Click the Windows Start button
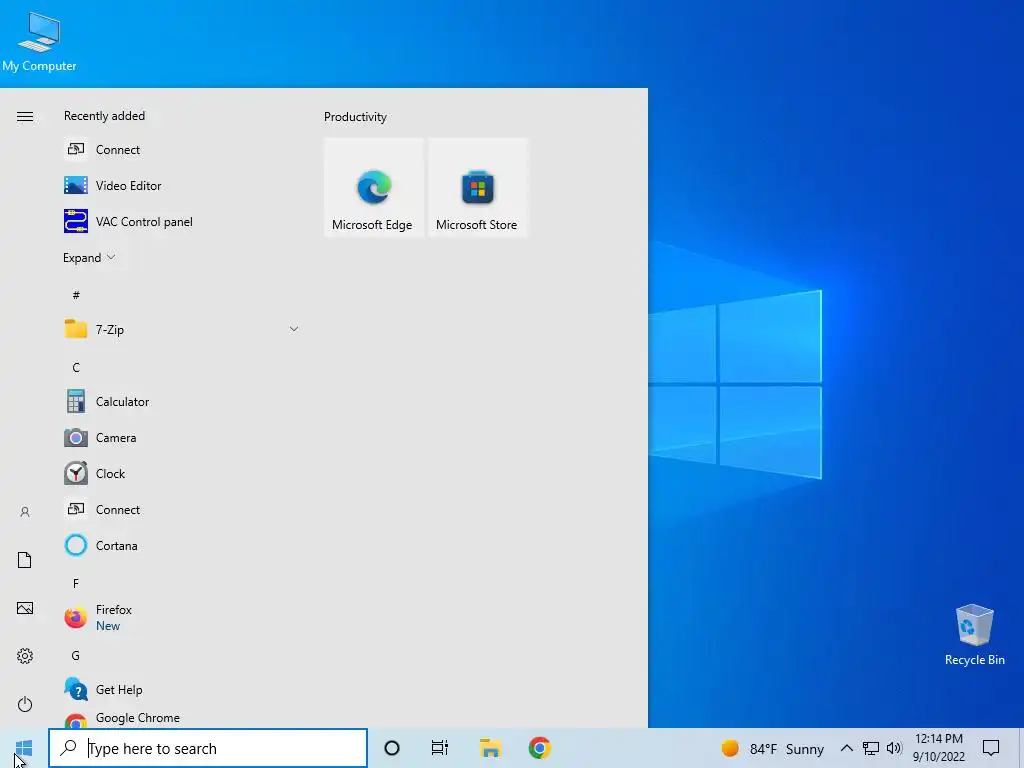1024x768 pixels. 24,748
